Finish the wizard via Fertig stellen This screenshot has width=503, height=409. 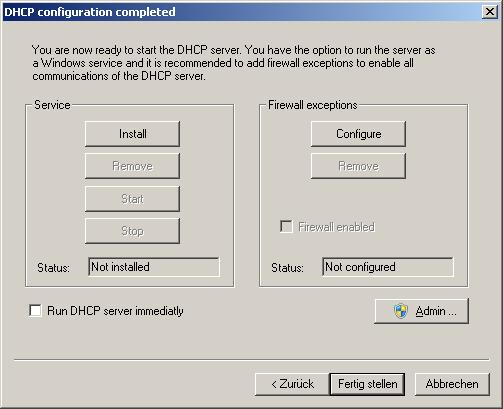click(x=367, y=384)
